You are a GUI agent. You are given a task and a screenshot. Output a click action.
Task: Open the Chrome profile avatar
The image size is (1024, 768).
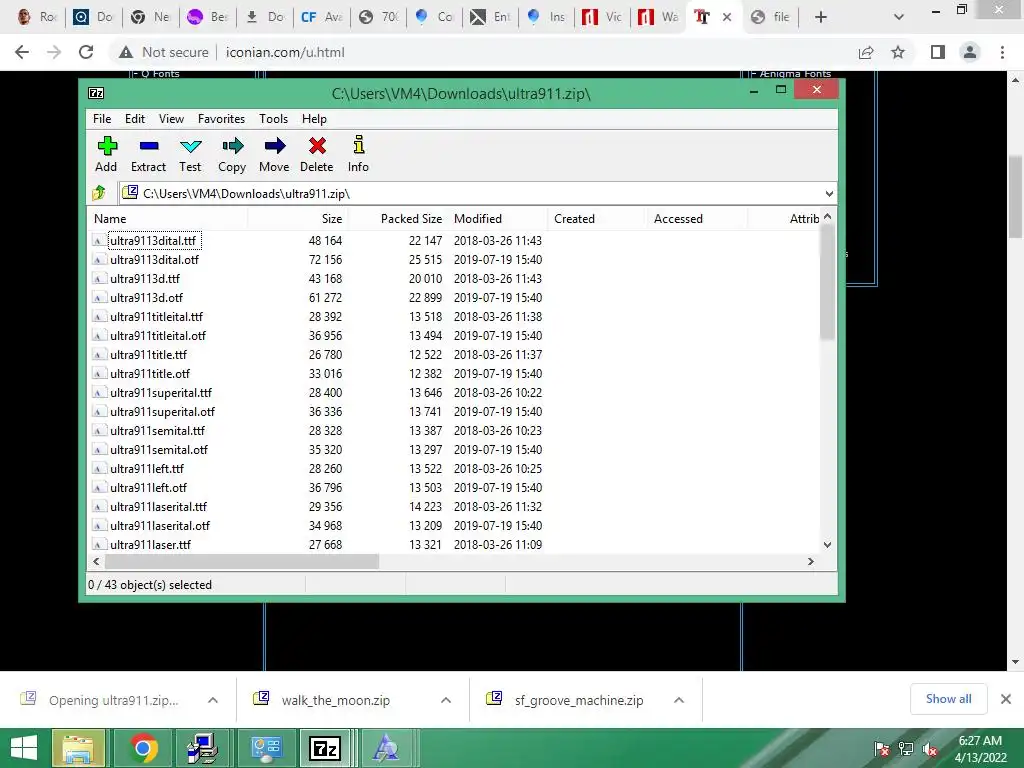click(x=970, y=52)
